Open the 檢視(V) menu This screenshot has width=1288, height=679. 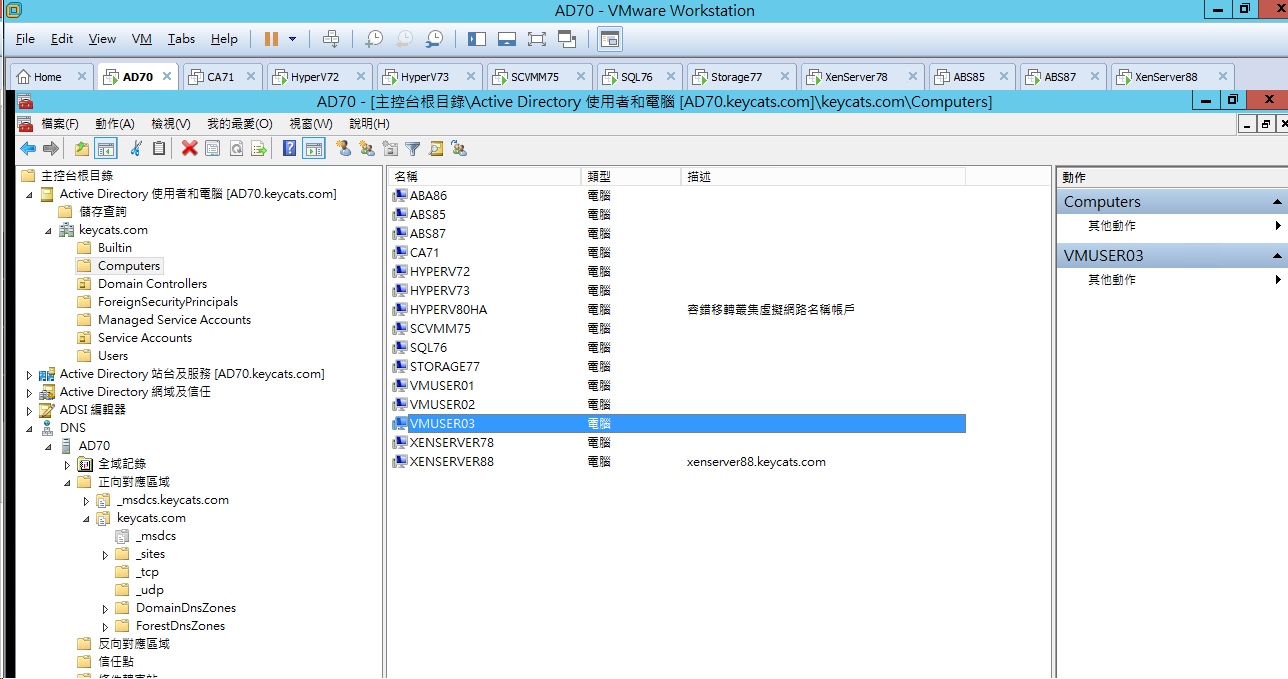pos(171,124)
